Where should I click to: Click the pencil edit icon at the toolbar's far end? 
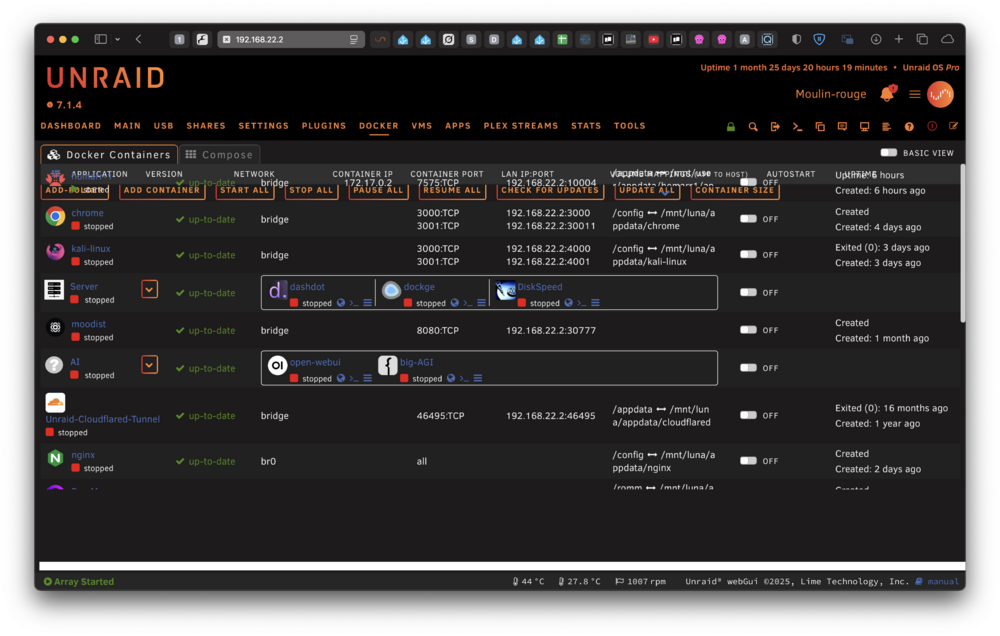tap(953, 126)
